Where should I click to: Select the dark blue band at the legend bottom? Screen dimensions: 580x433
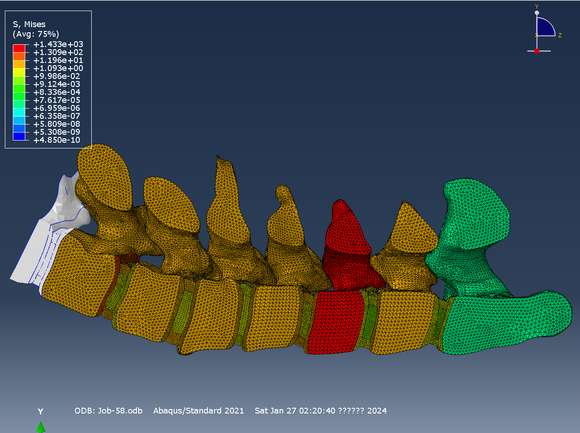pyautogui.click(x=19, y=136)
